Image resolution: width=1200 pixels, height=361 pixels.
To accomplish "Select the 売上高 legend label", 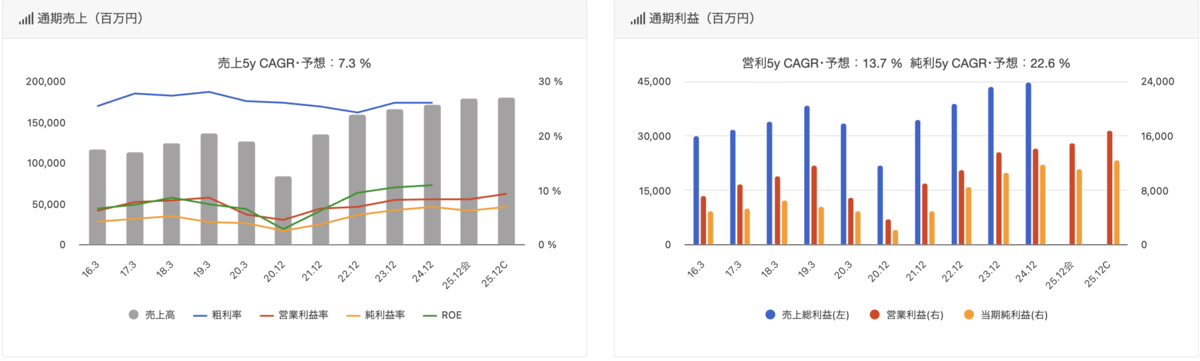I will [160, 315].
